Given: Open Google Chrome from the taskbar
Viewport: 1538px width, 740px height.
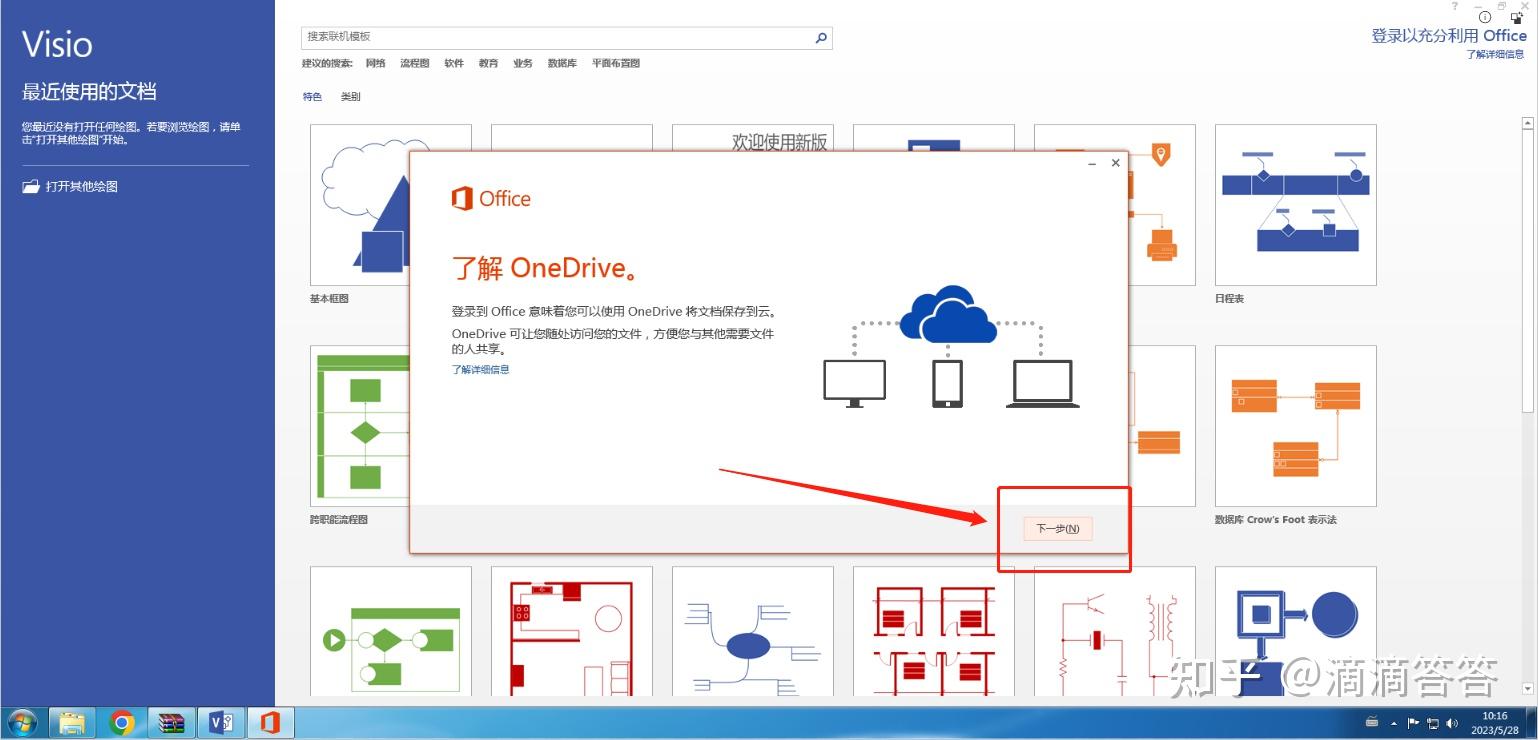Looking at the screenshot, I should click(122, 722).
